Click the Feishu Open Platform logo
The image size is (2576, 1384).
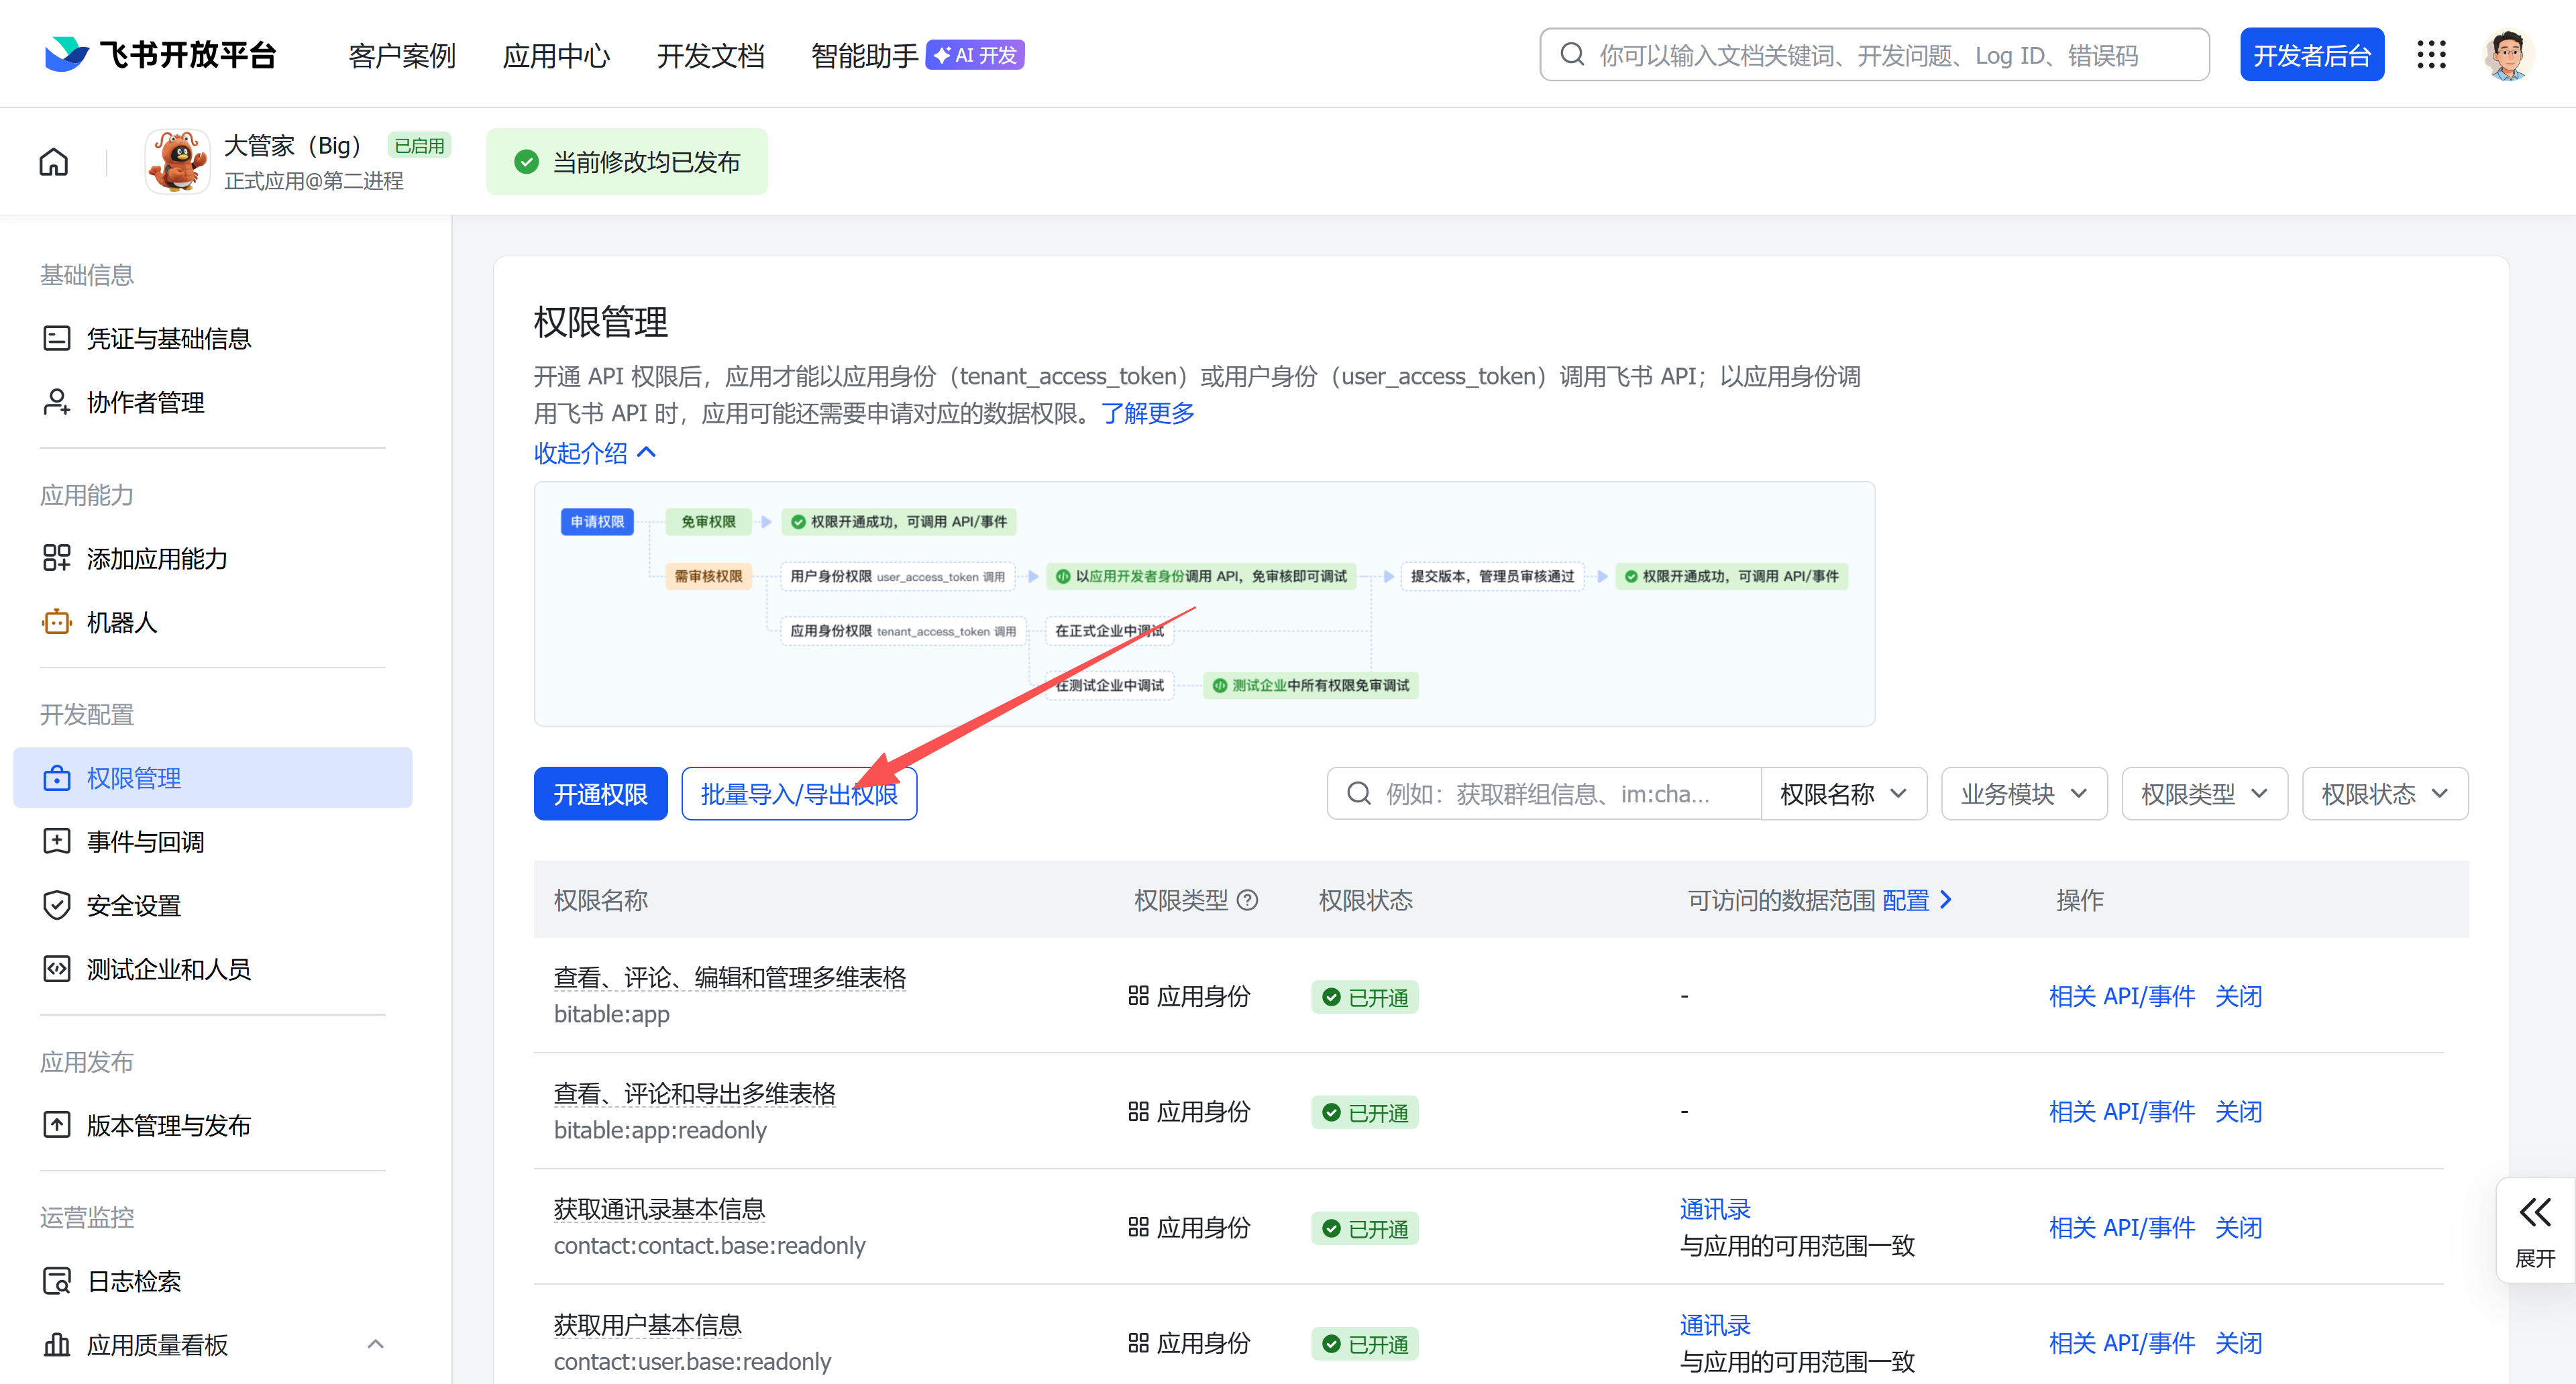coord(160,54)
